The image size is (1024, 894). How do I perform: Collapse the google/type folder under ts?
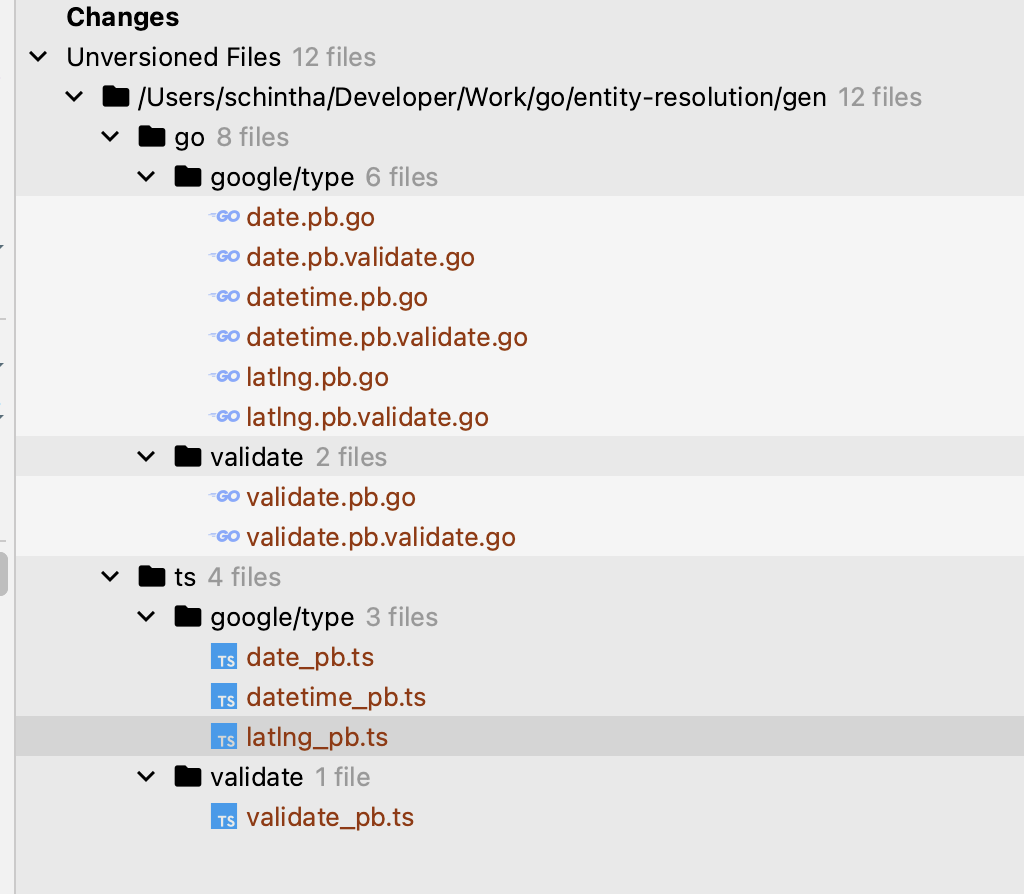point(146,617)
